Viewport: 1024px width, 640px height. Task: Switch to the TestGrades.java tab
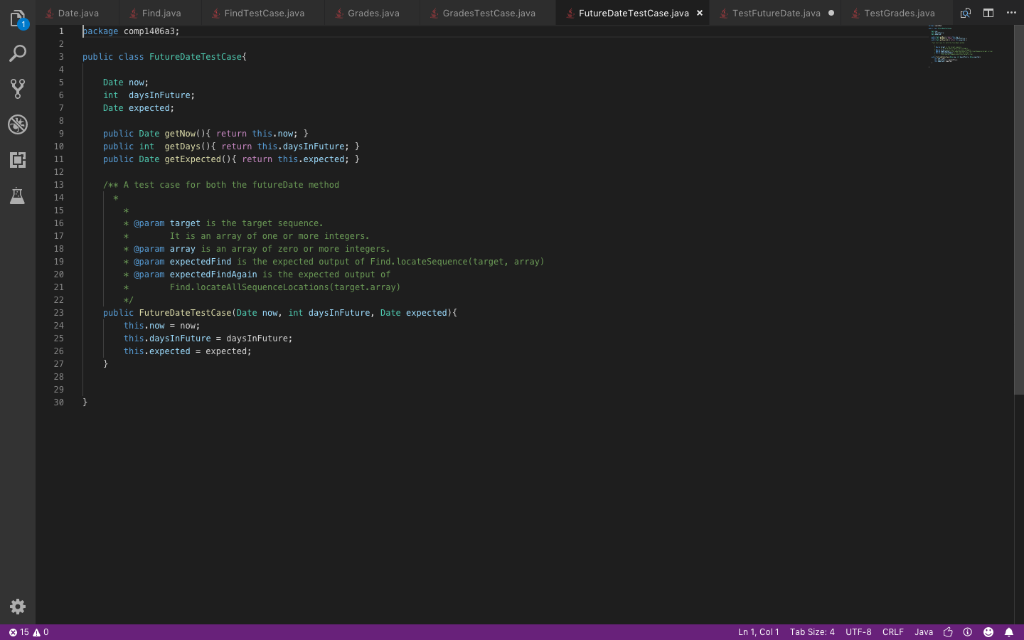[x=899, y=13]
